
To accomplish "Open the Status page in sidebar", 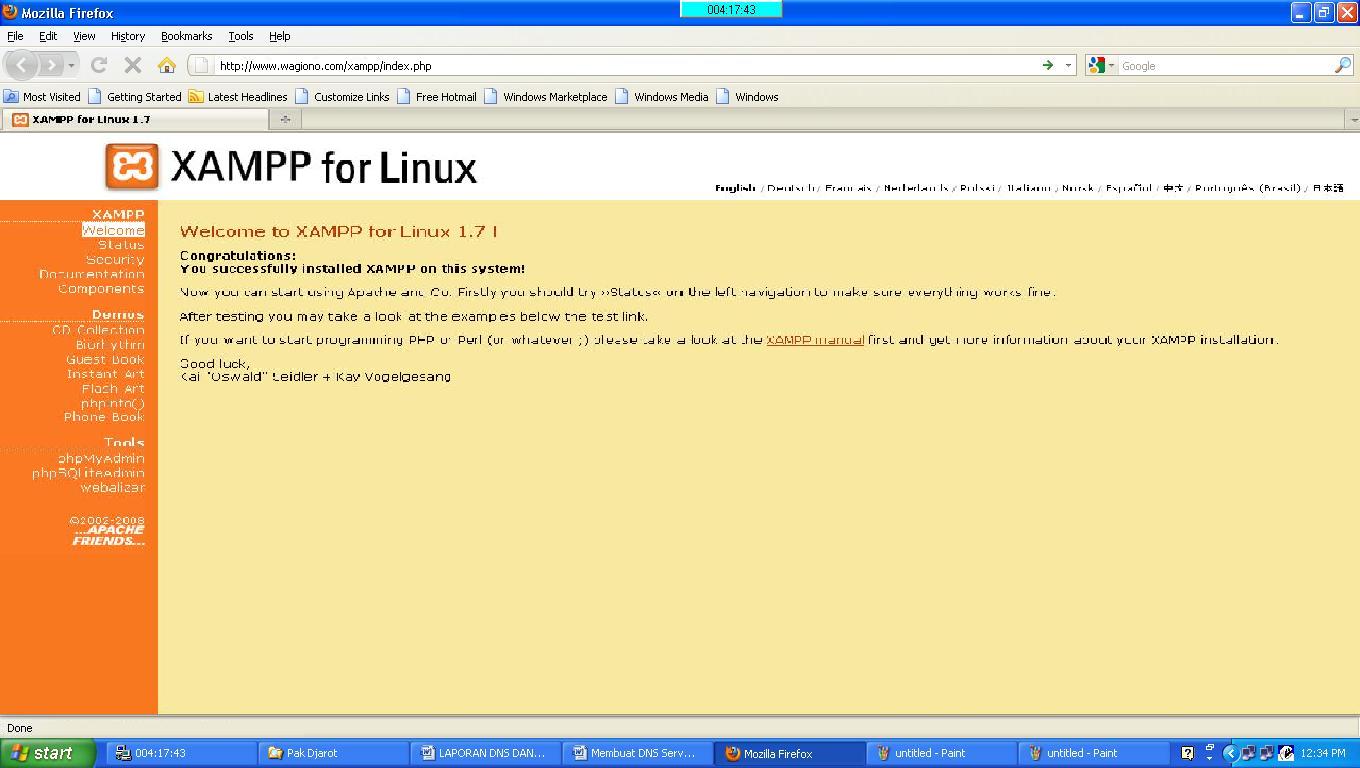I will pyautogui.click(x=121, y=245).
